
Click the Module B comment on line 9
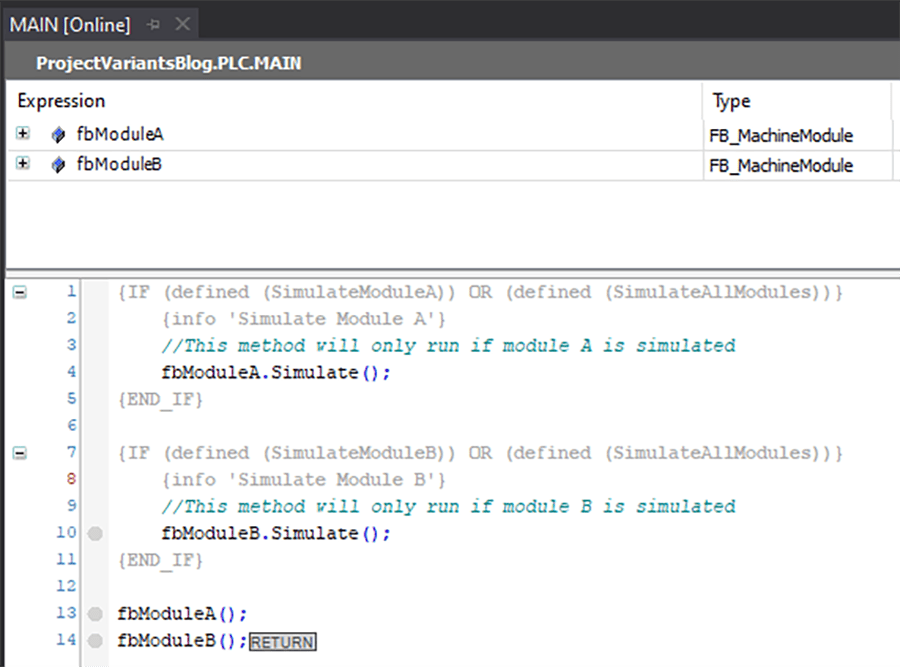pos(448,506)
